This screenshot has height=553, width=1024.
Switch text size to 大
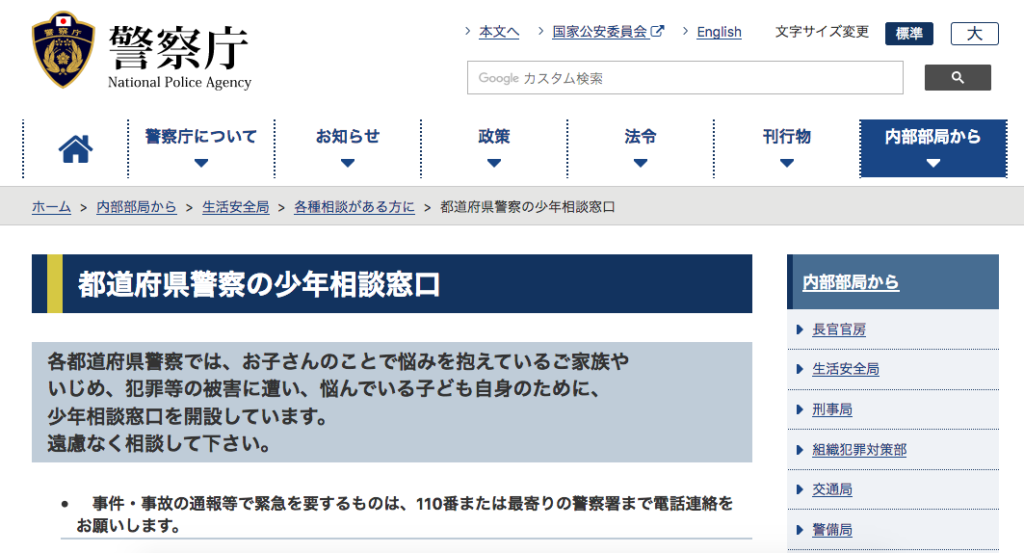coord(974,34)
